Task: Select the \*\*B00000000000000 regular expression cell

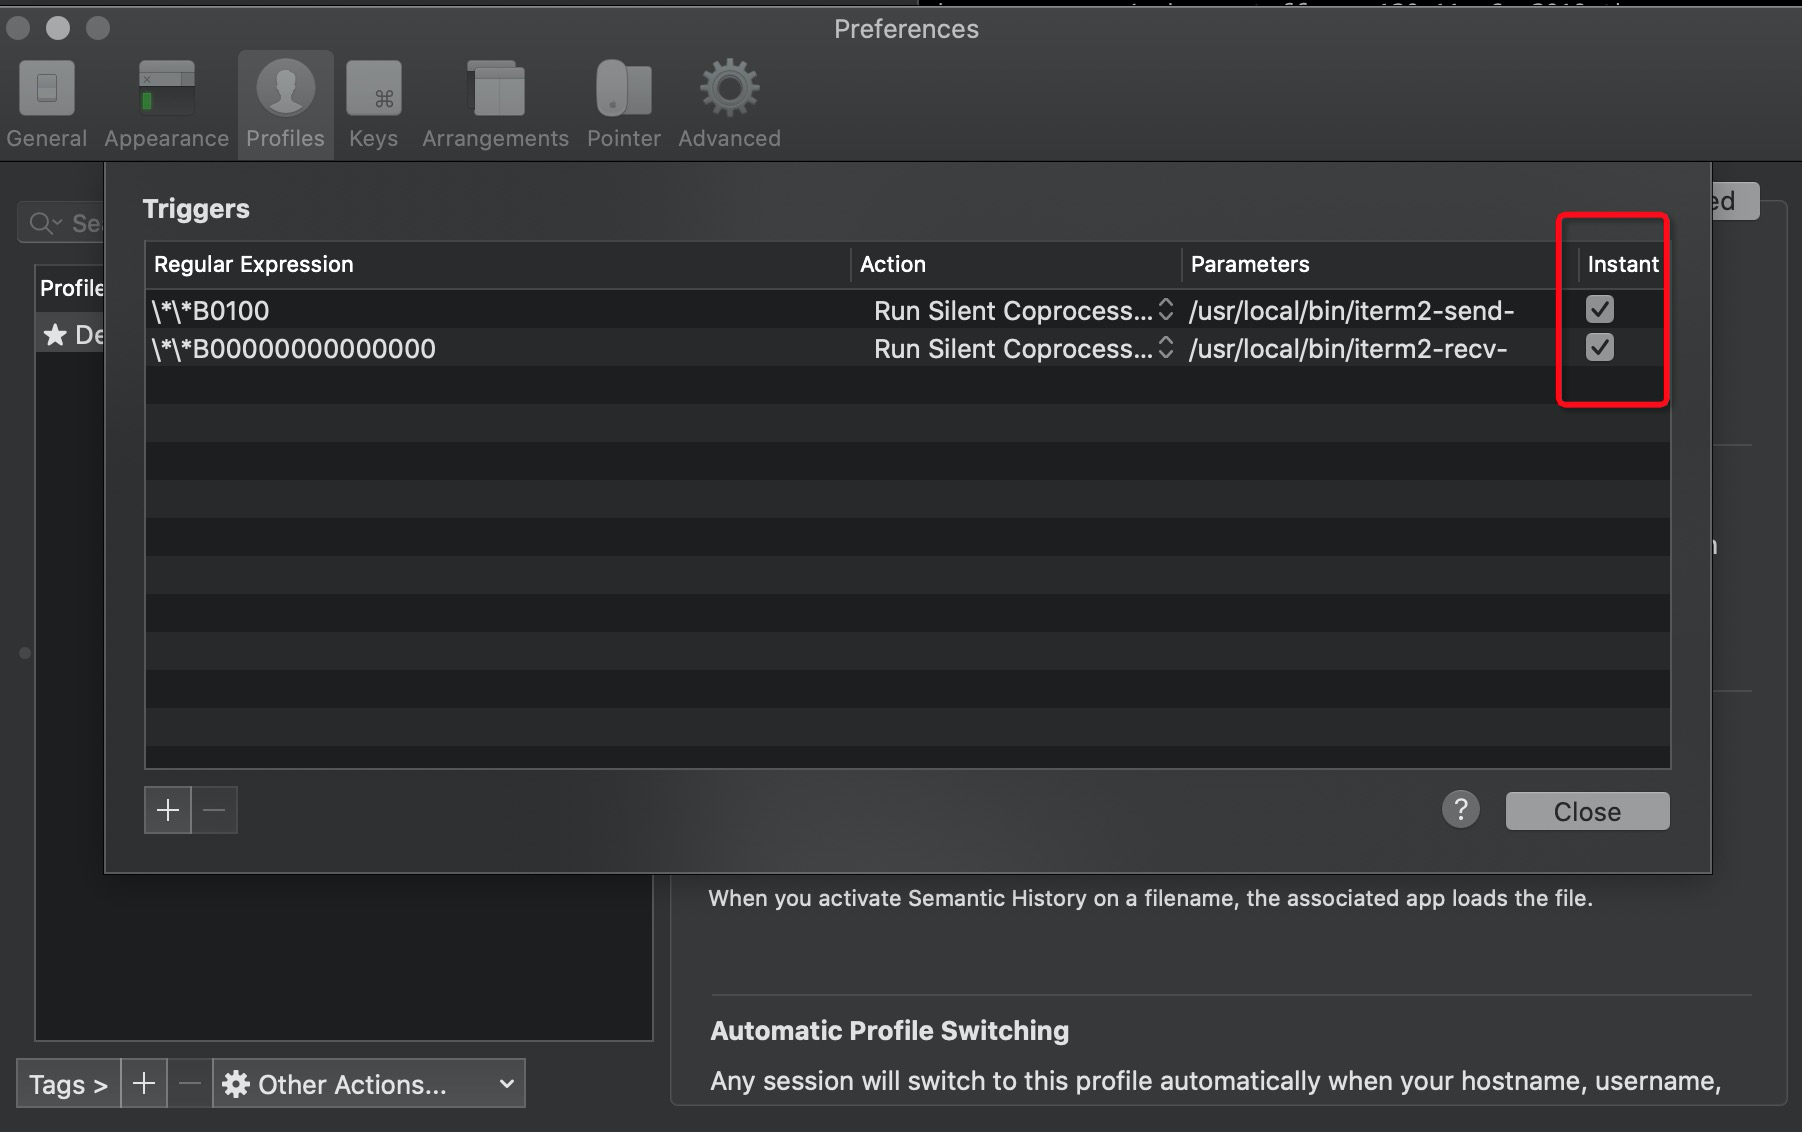Action: (498, 348)
